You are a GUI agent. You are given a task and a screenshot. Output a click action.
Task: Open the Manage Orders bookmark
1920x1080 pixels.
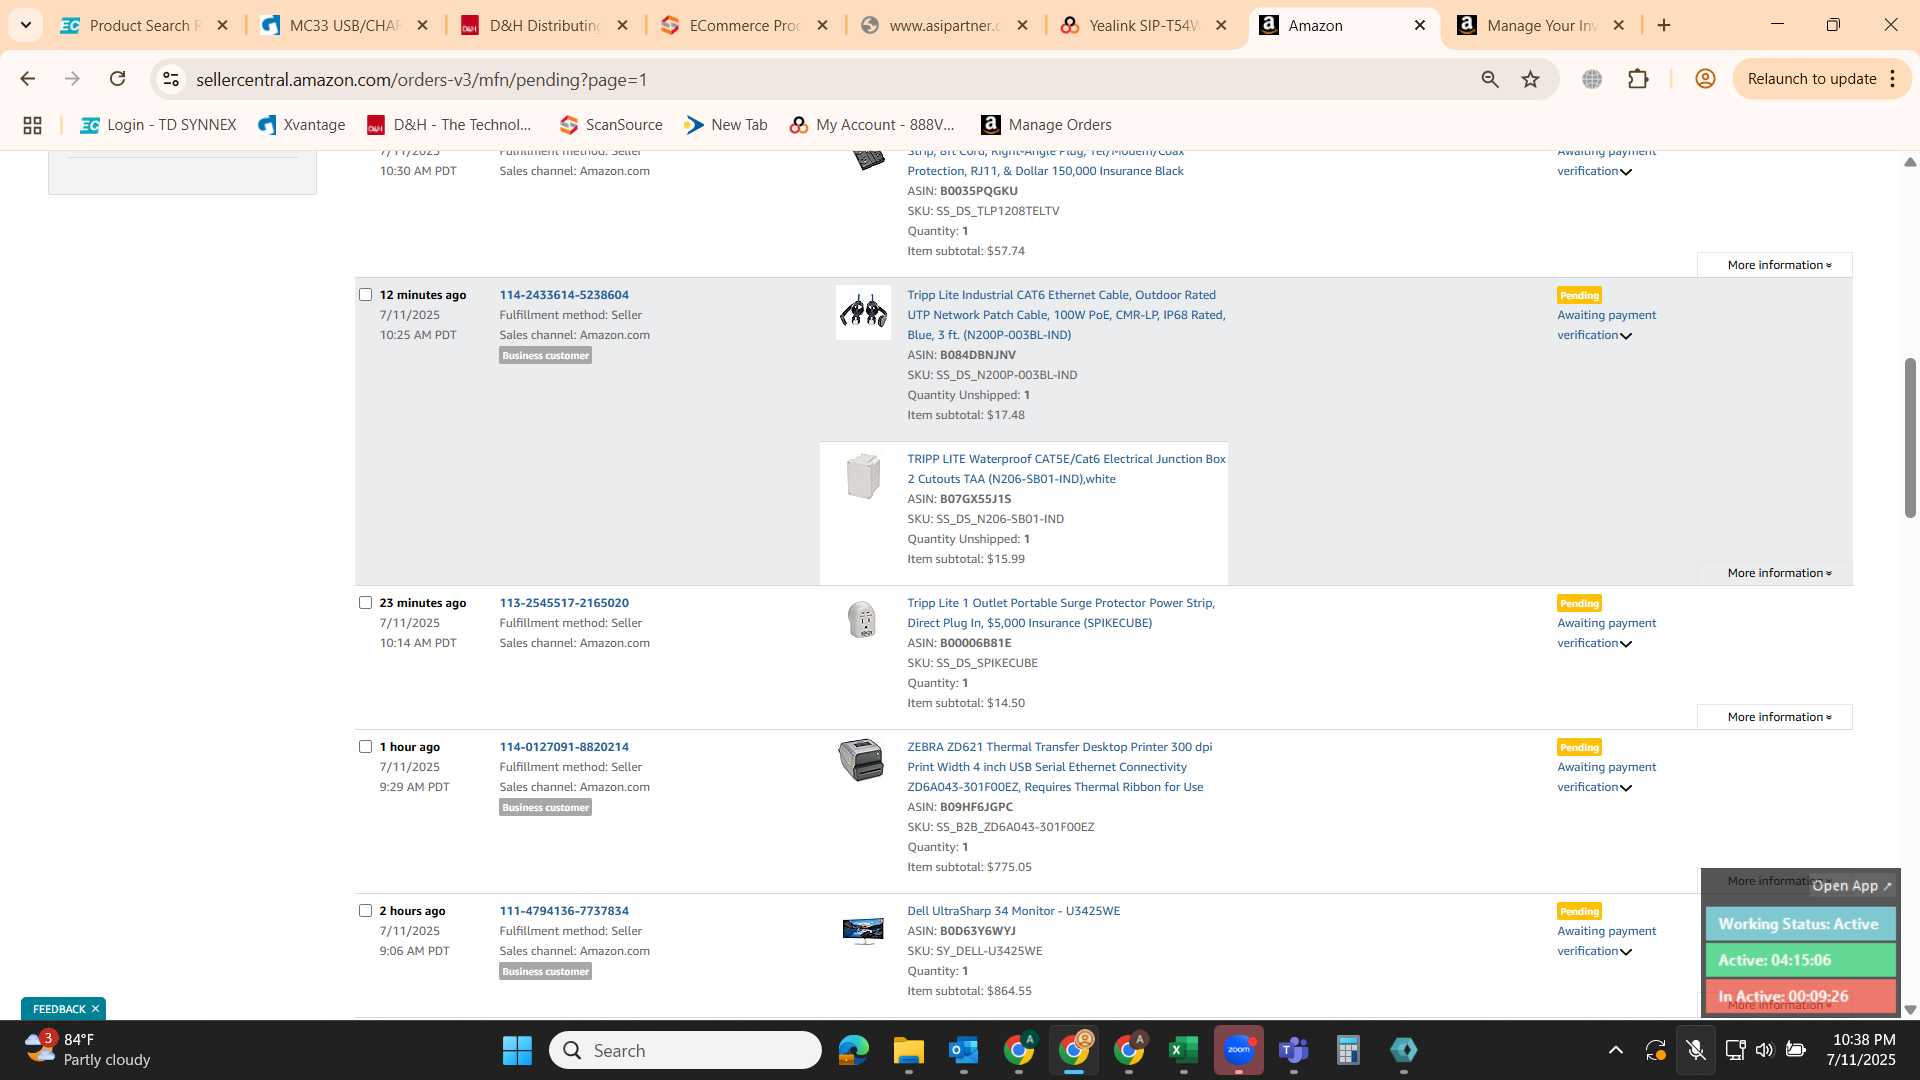1047,125
